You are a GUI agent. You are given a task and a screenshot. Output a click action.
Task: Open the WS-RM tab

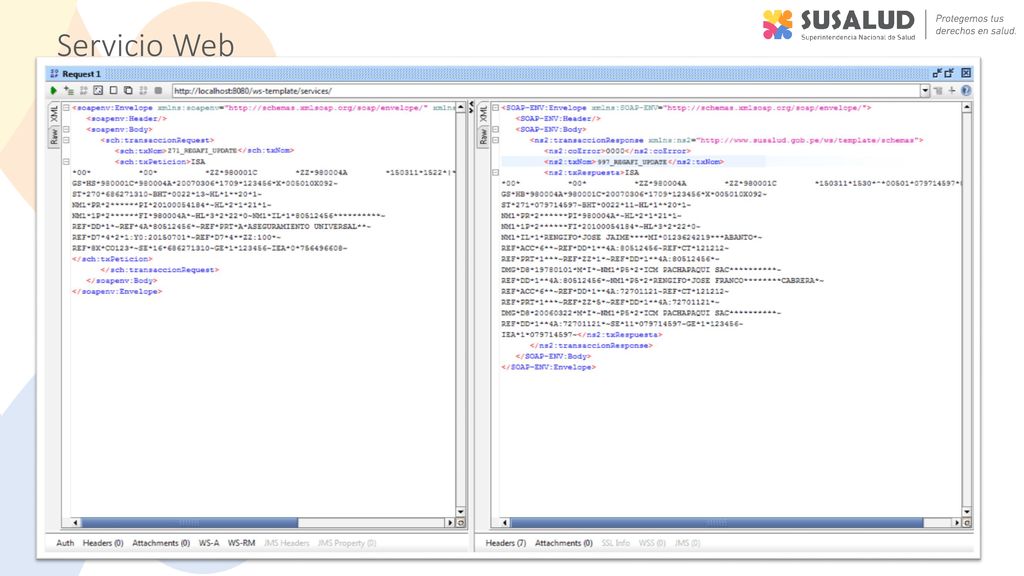(241, 543)
